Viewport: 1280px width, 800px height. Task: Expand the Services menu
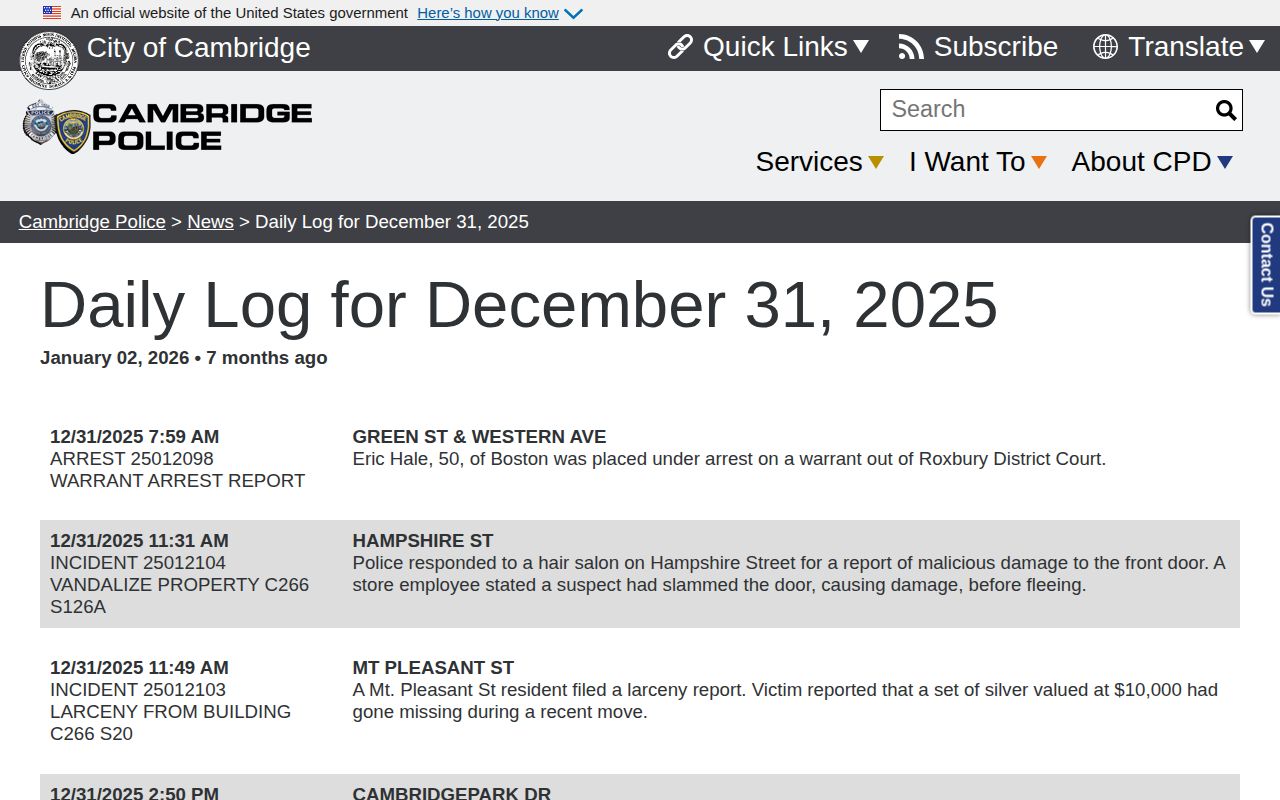pyautogui.click(x=820, y=162)
